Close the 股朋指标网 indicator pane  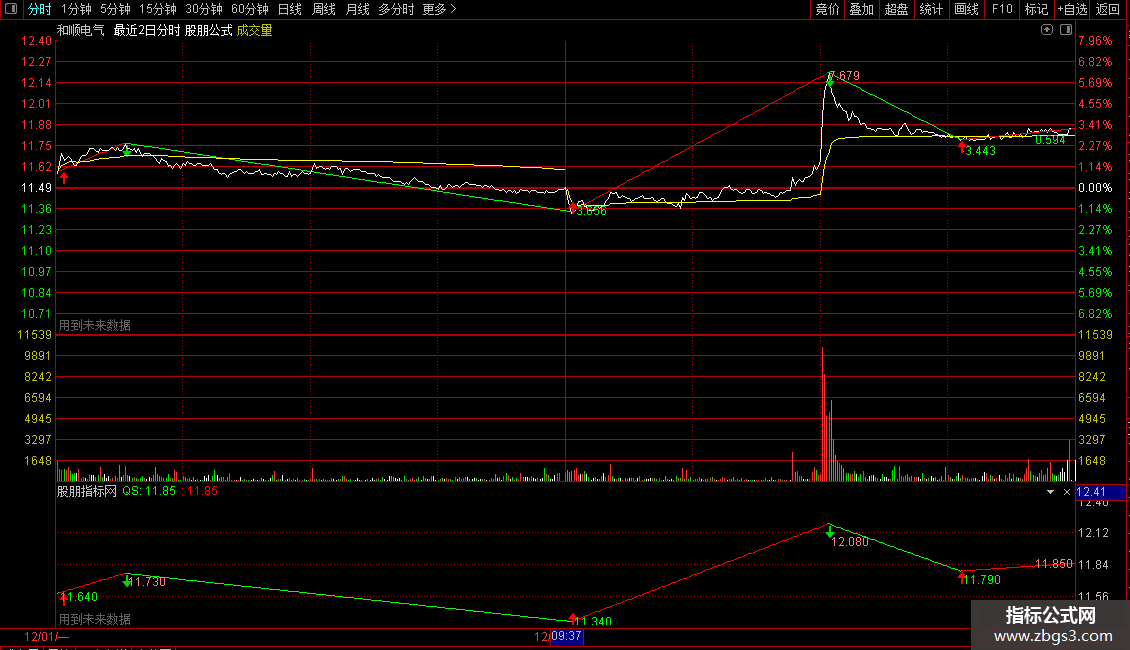click(1067, 491)
